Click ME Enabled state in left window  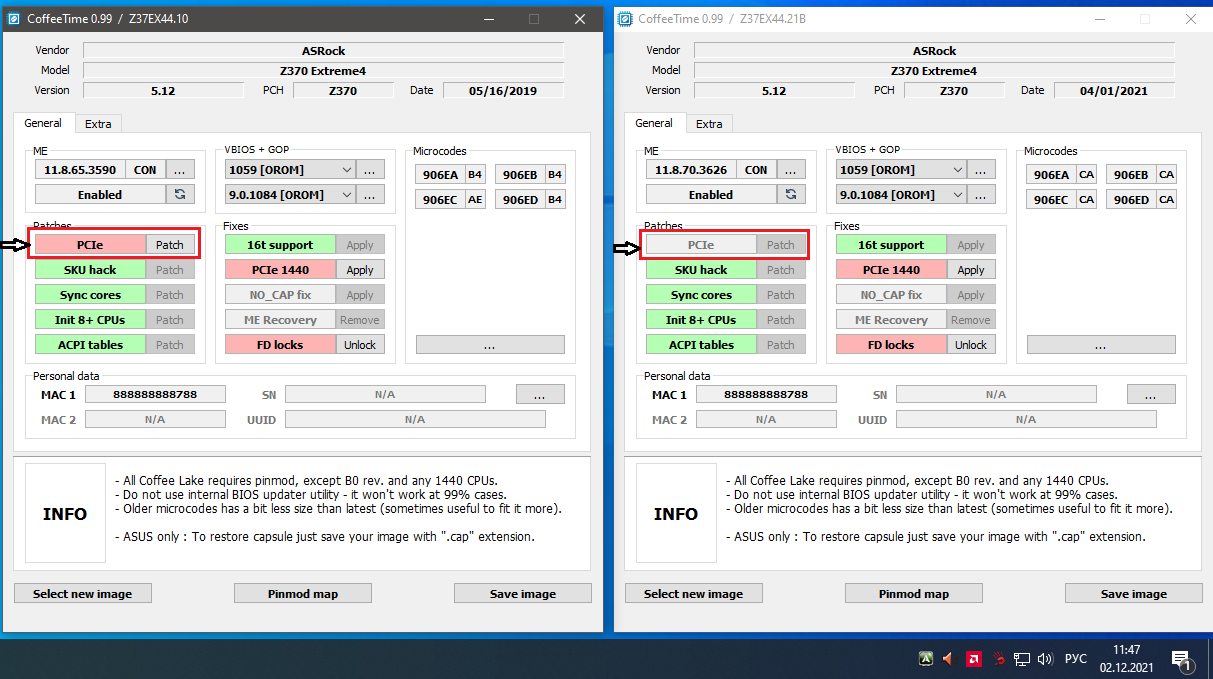pyautogui.click(x=100, y=195)
